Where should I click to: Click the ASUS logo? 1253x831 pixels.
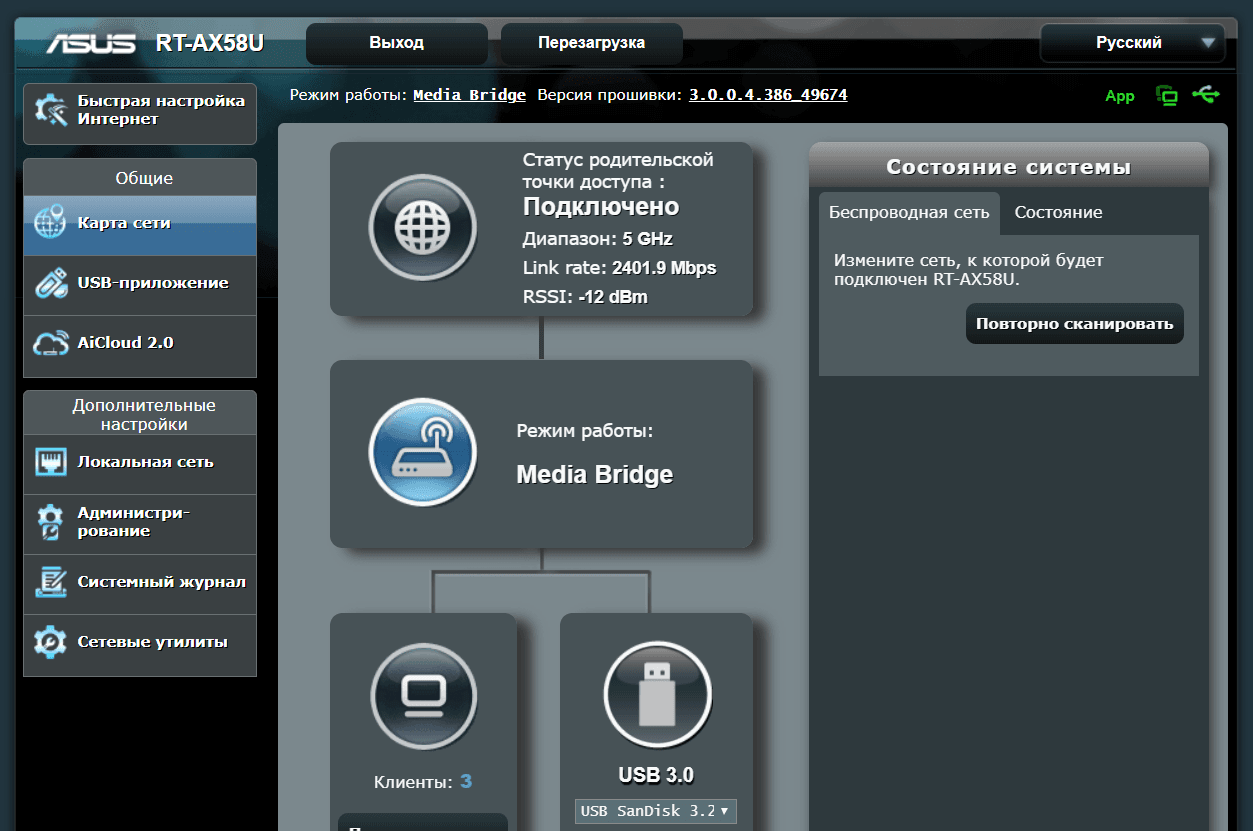point(90,43)
